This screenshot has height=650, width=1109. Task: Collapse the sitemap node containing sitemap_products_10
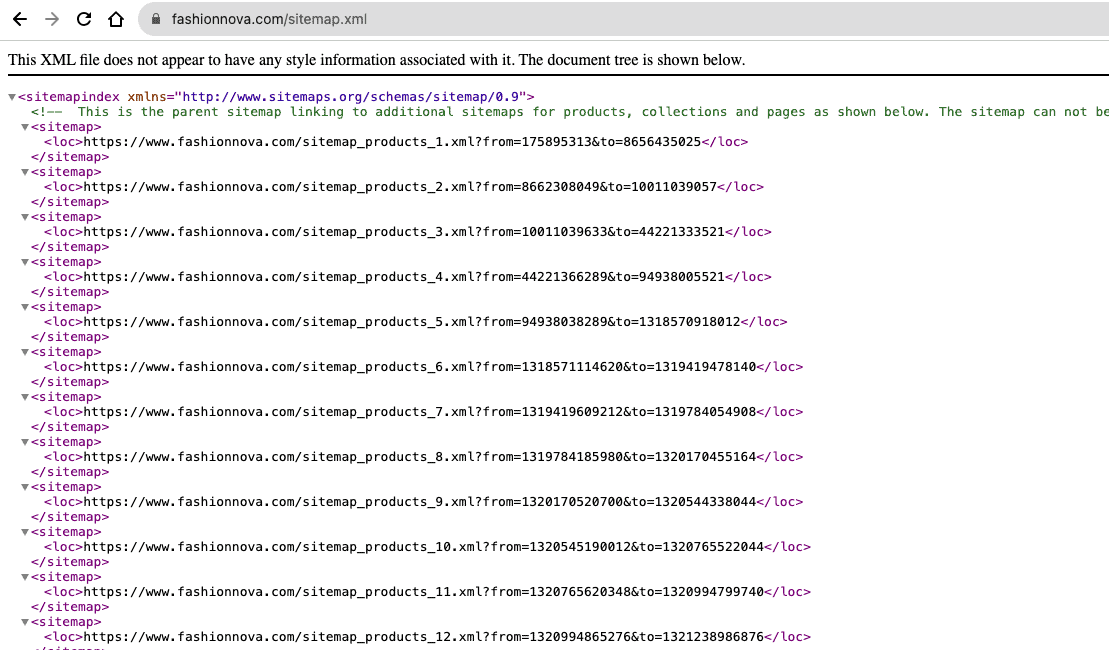(x=25, y=532)
